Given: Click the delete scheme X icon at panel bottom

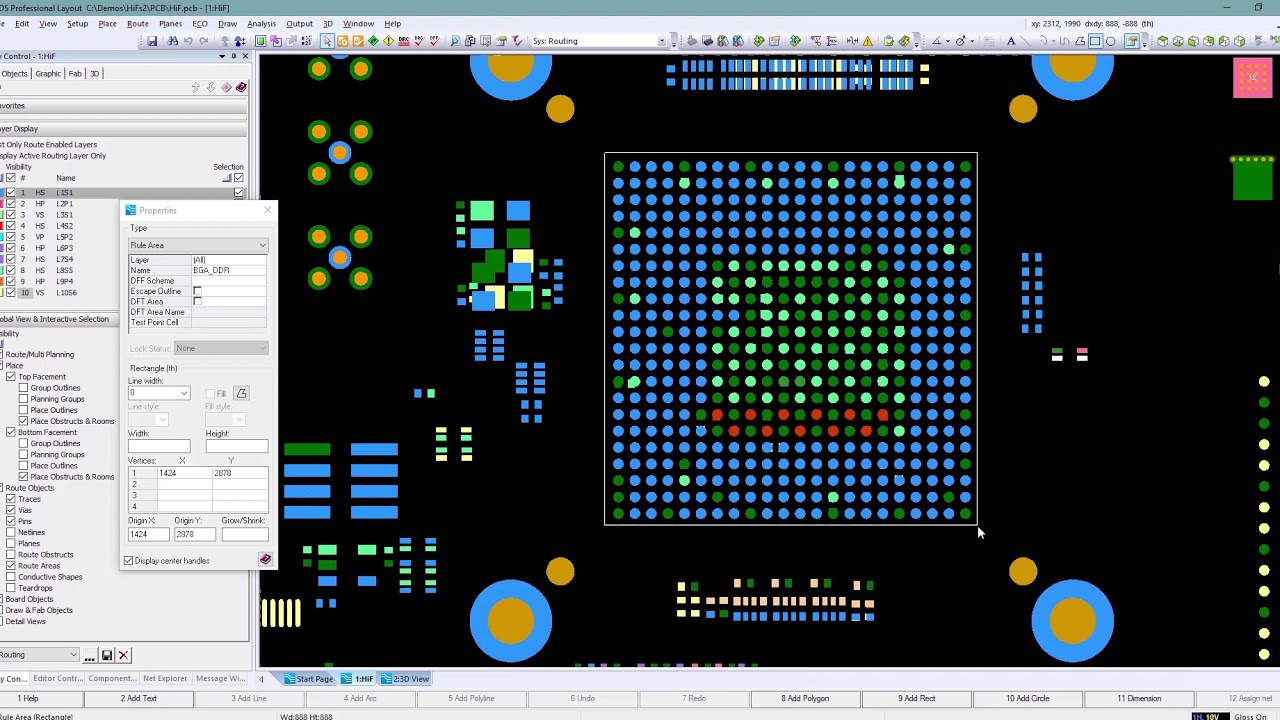Looking at the screenshot, I should [124, 655].
